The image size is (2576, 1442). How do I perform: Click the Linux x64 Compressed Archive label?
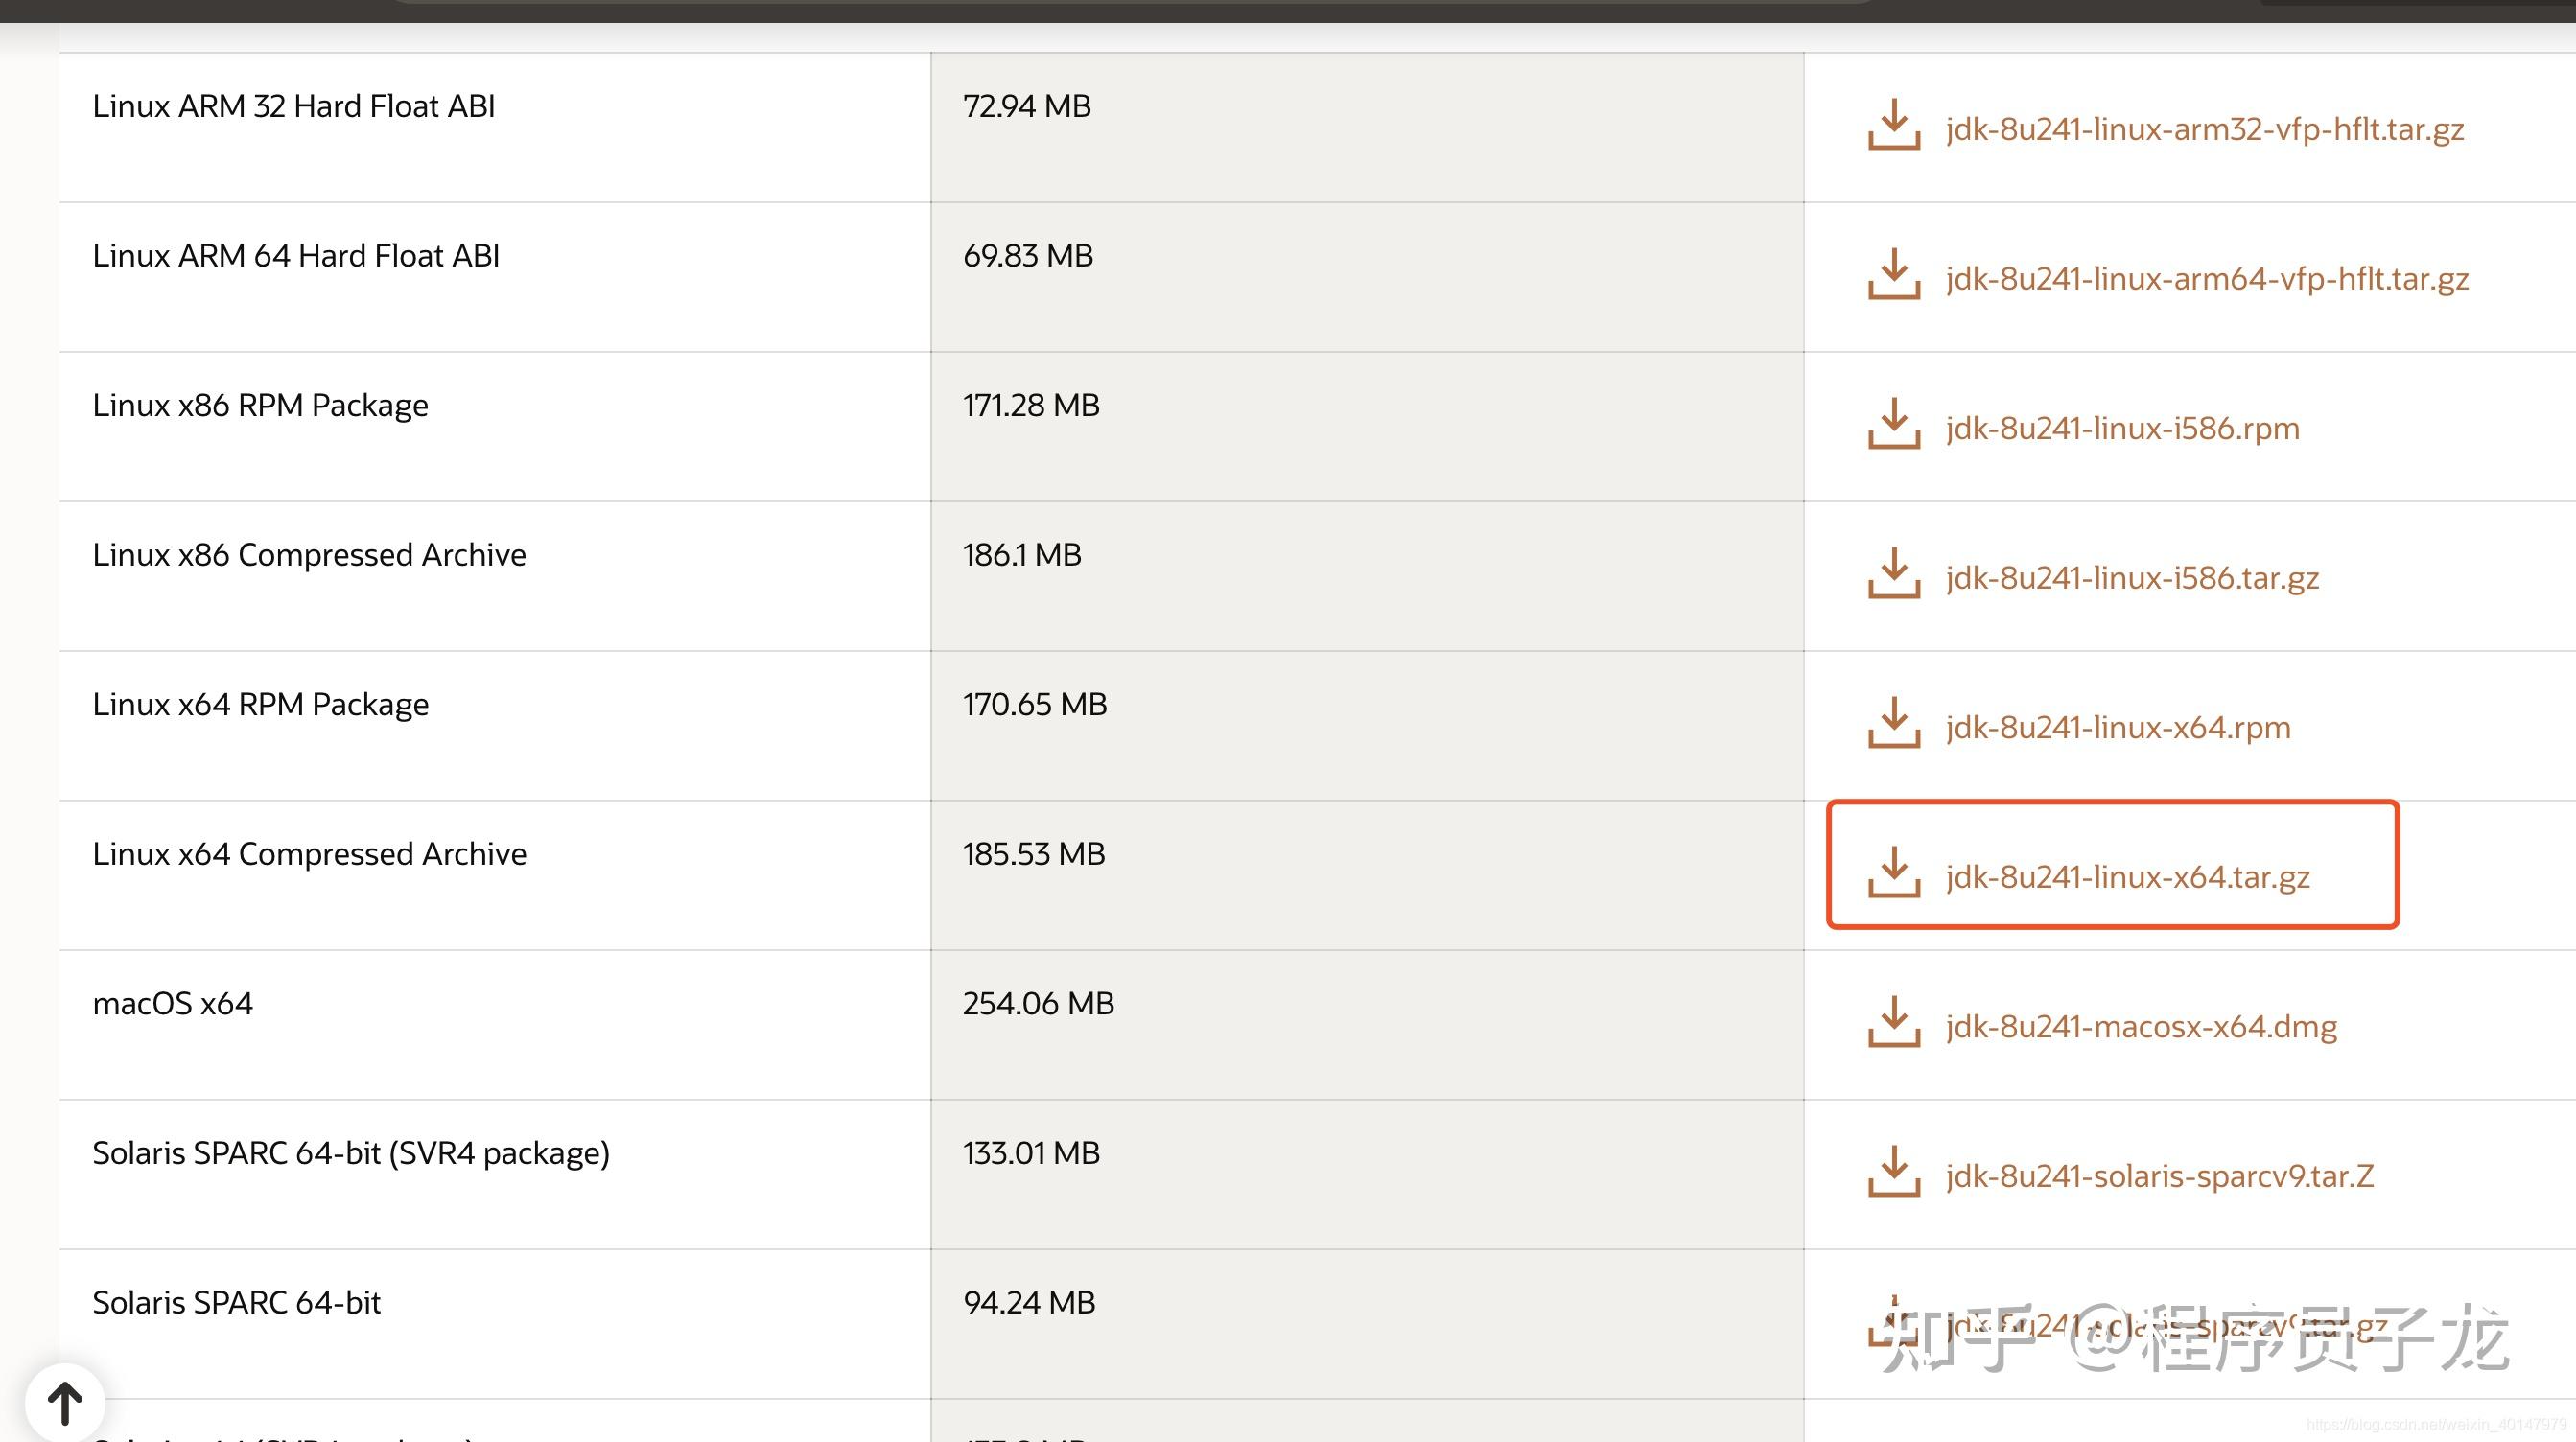click(x=309, y=854)
